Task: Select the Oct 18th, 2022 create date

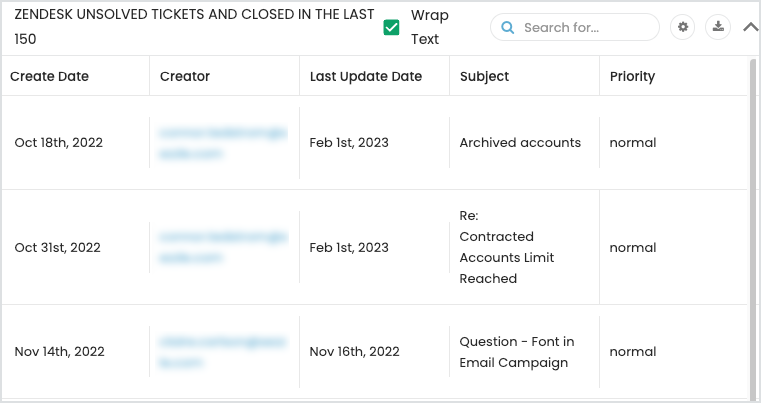Action: 59,143
